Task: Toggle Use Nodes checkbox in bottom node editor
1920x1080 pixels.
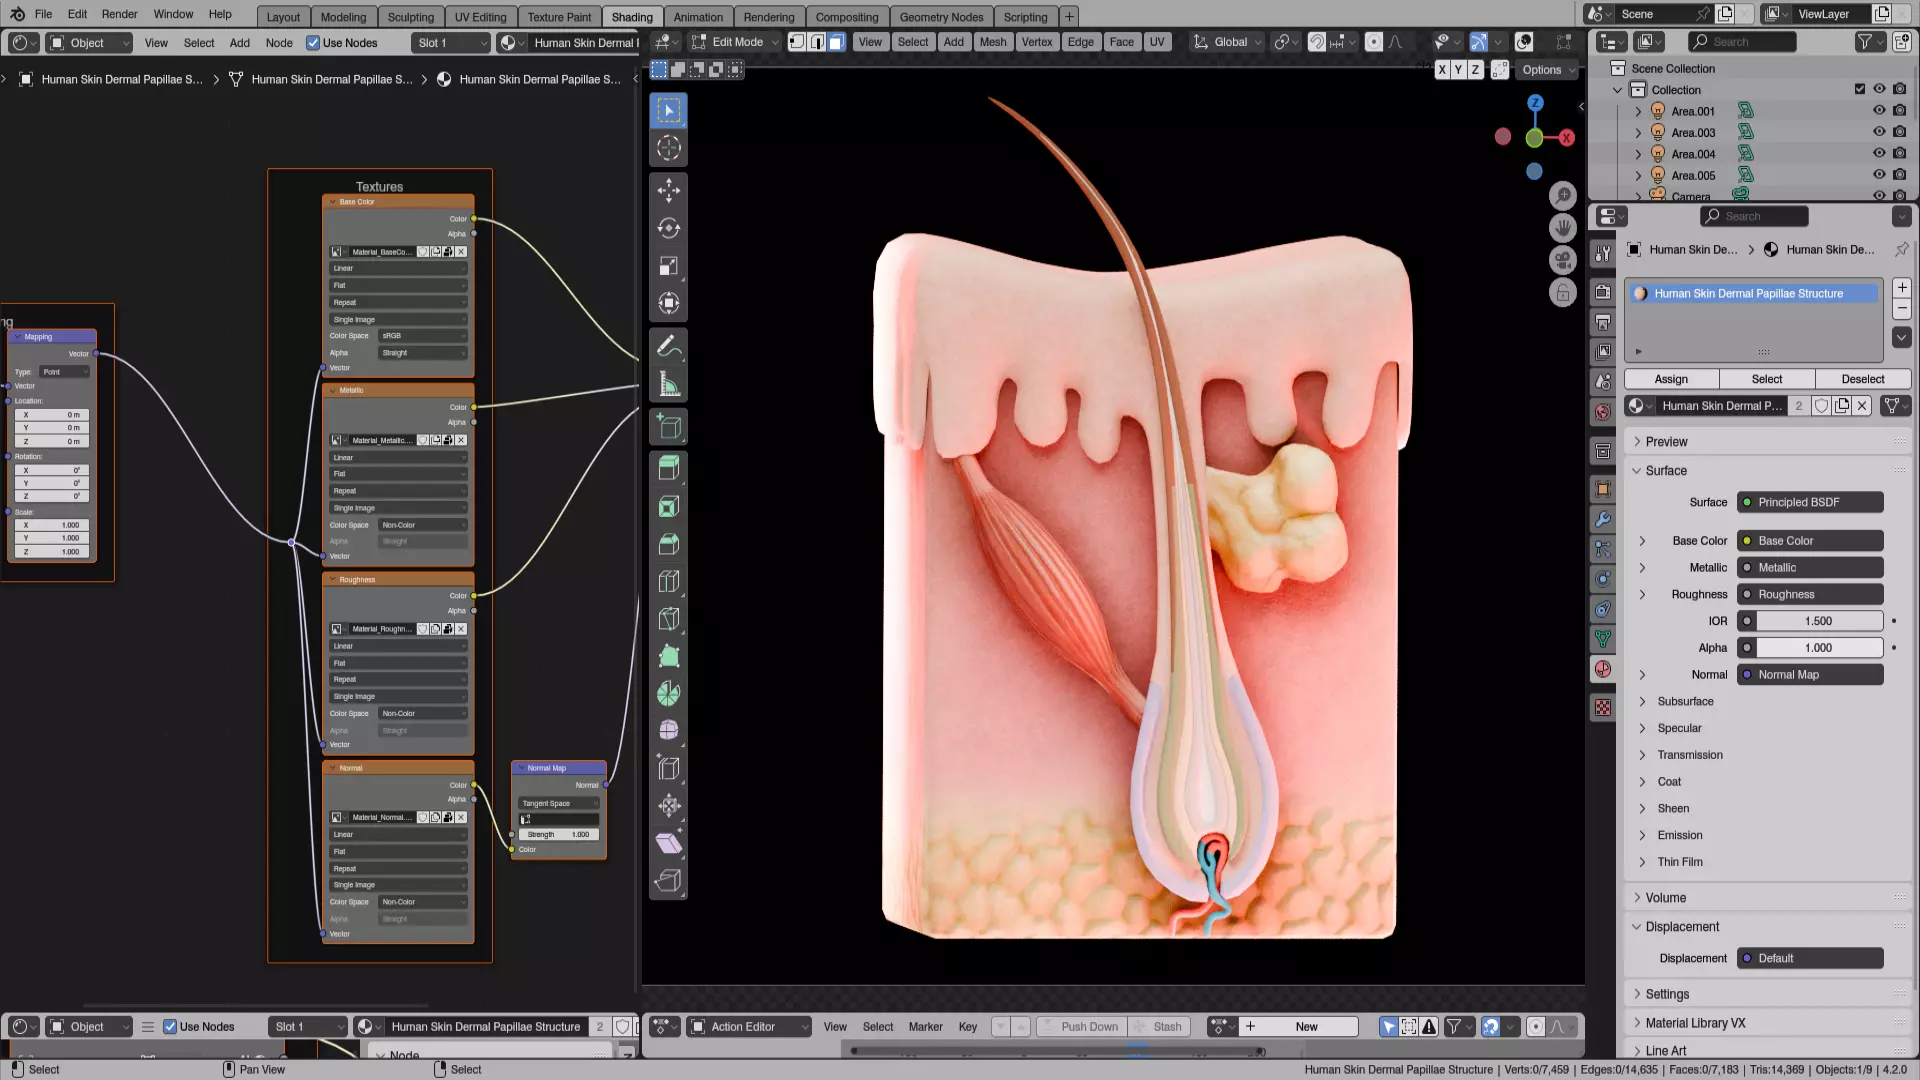Action: click(170, 1027)
